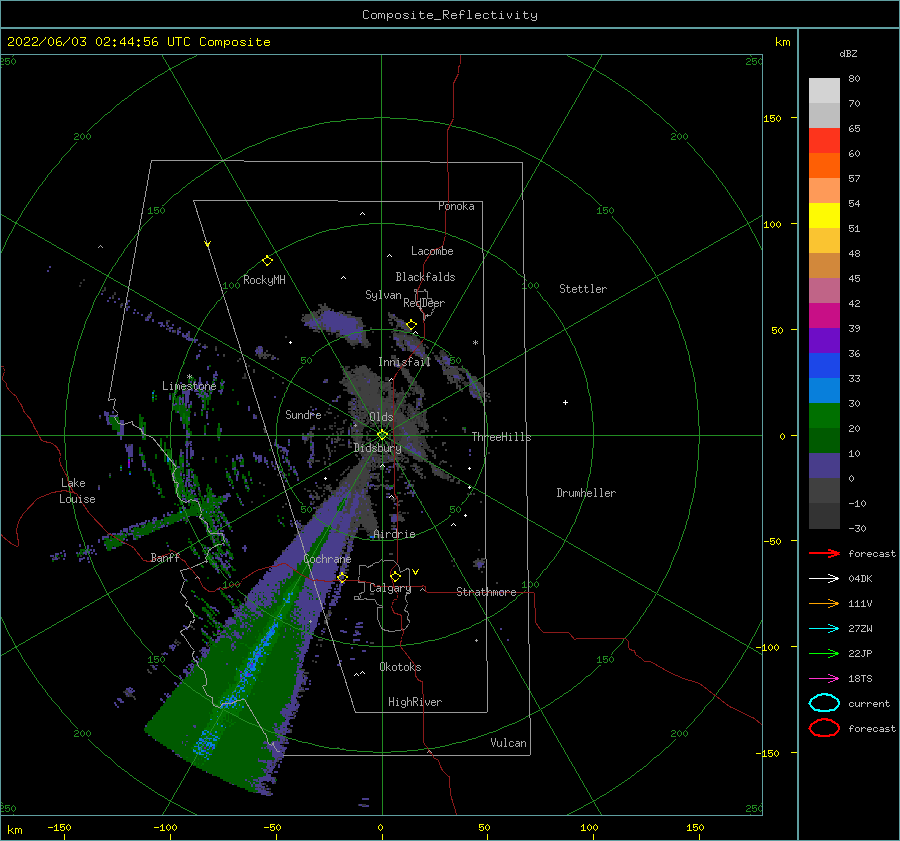Click the cyan 27ZW arrow icon
The width and height of the screenshot is (900, 841).
coord(824,629)
